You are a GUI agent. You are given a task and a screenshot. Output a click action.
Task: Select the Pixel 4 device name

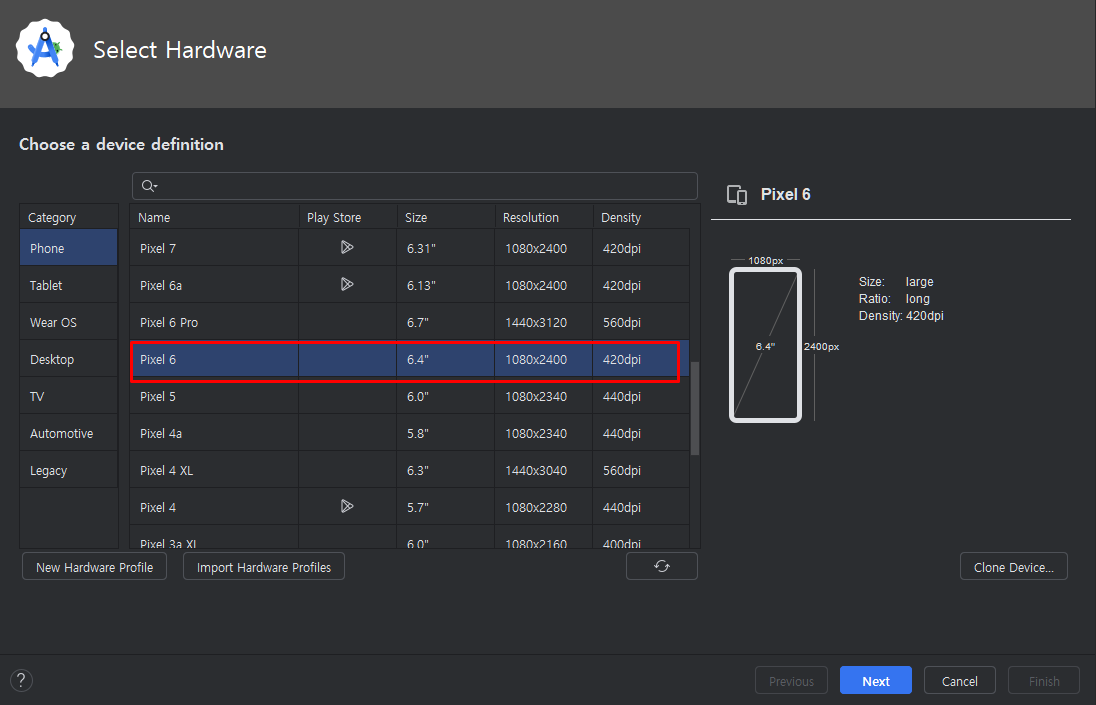click(x=158, y=507)
